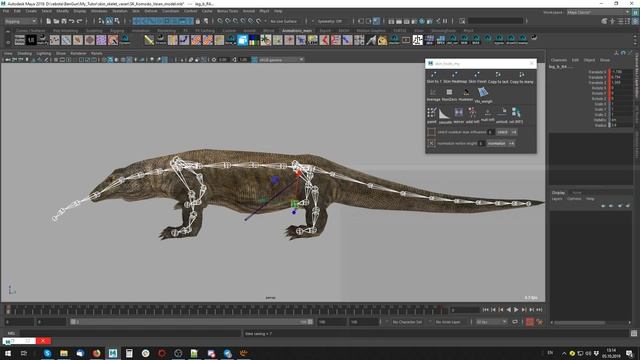Toggle checkbox beside check number max influences
640x360 pixels.
pyautogui.click(x=431, y=132)
